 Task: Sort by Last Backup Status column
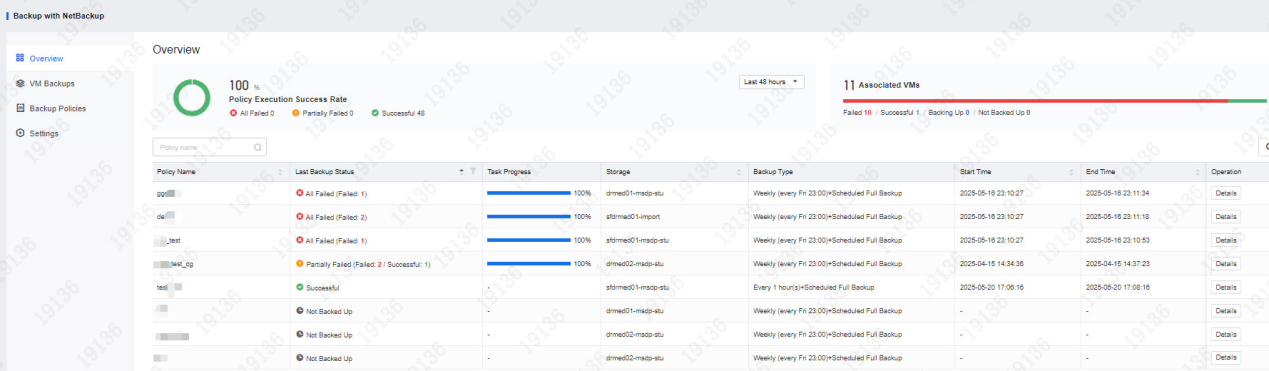pyautogui.click(x=461, y=172)
